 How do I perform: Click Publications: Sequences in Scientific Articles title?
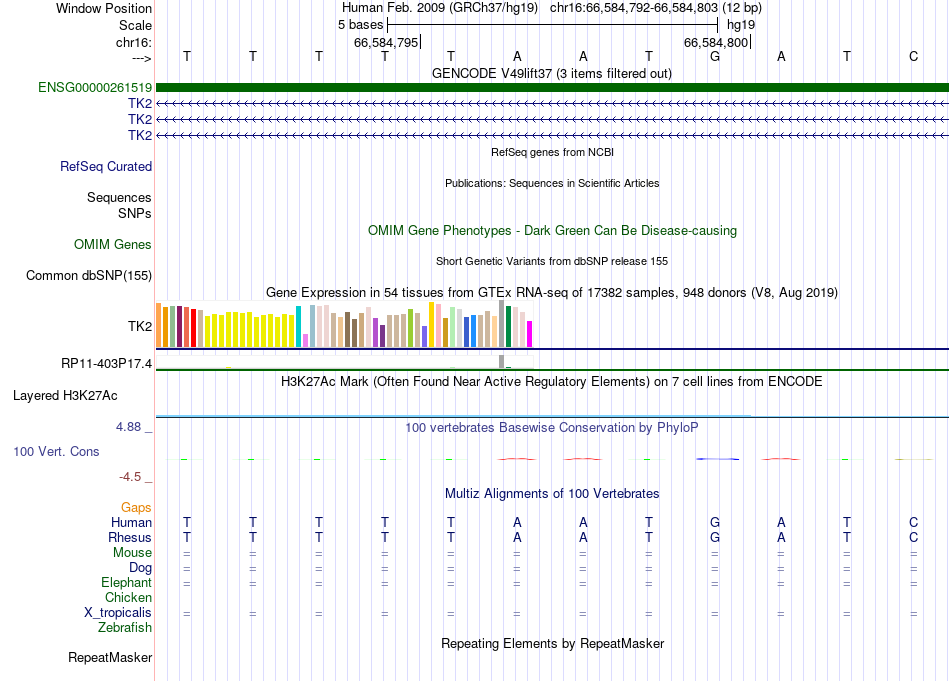(x=552, y=183)
